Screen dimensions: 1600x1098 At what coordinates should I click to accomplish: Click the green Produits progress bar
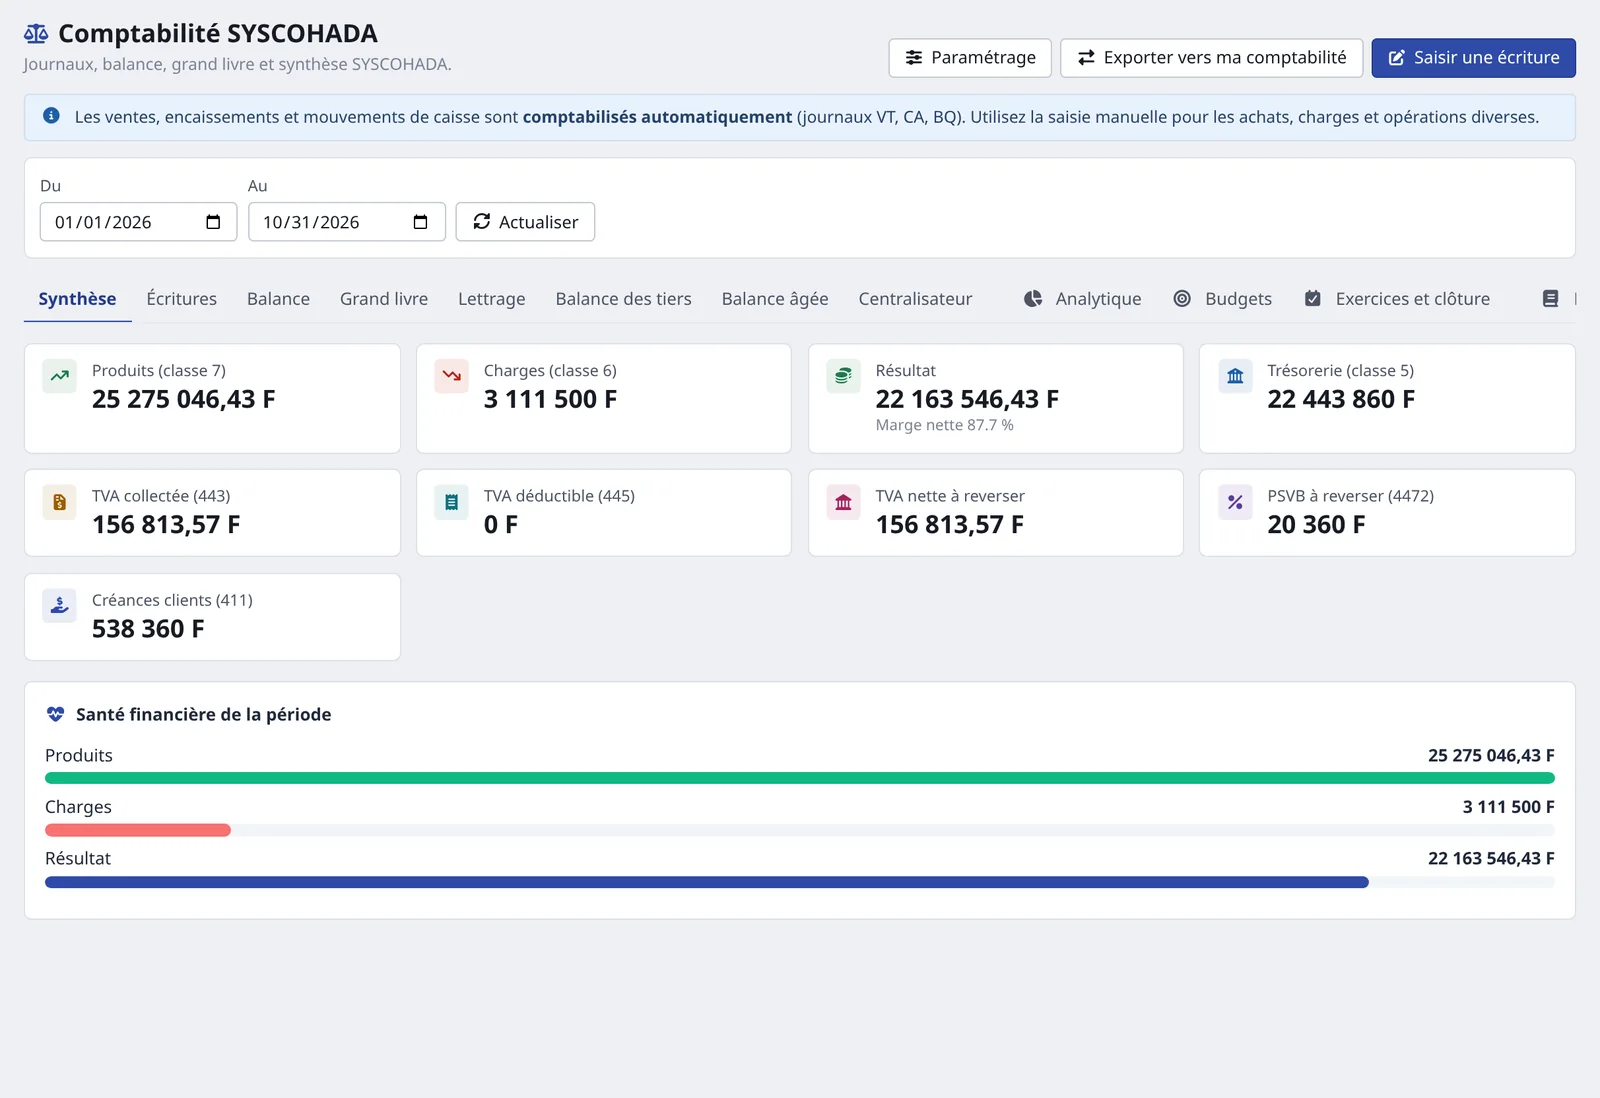tap(800, 778)
